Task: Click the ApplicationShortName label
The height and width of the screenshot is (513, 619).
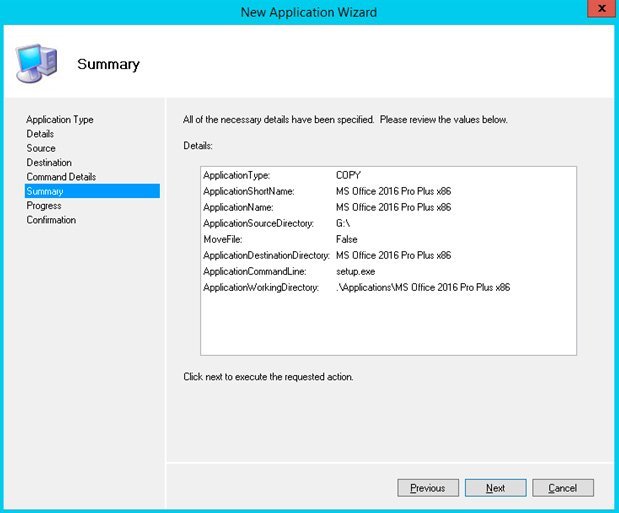Action: coord(249,191)
